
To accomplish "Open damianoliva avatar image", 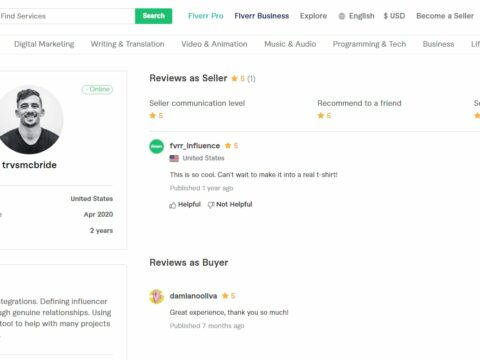I will [156, 296].
